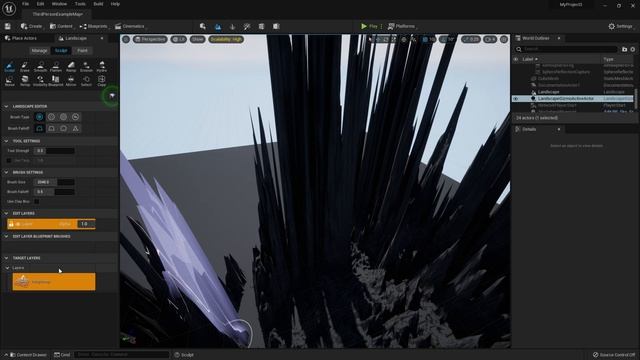Image resolution: width=640 pixels, height=360 pixels.
Task: Collapse the Tool Settings section
Action: pos(6,141)
